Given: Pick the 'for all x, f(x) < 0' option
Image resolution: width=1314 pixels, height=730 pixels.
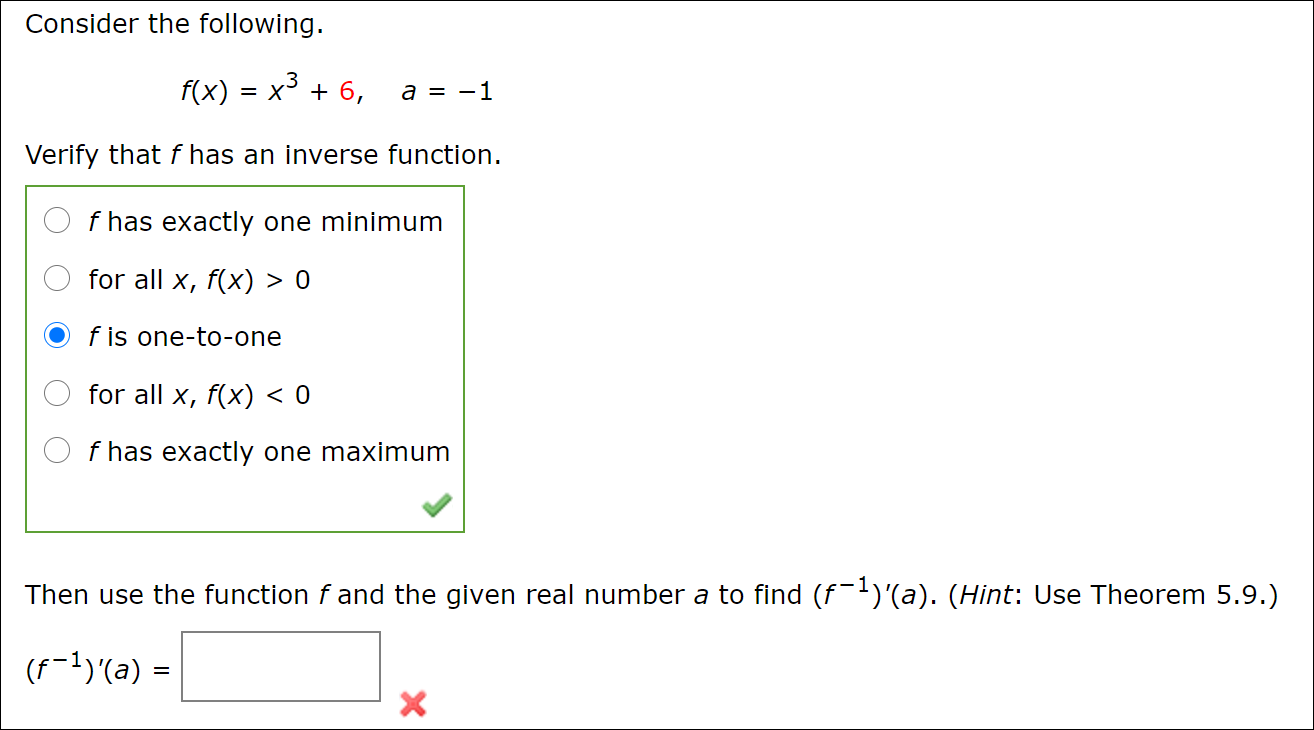Looking at the screenshot, I should tap(57, 393).
